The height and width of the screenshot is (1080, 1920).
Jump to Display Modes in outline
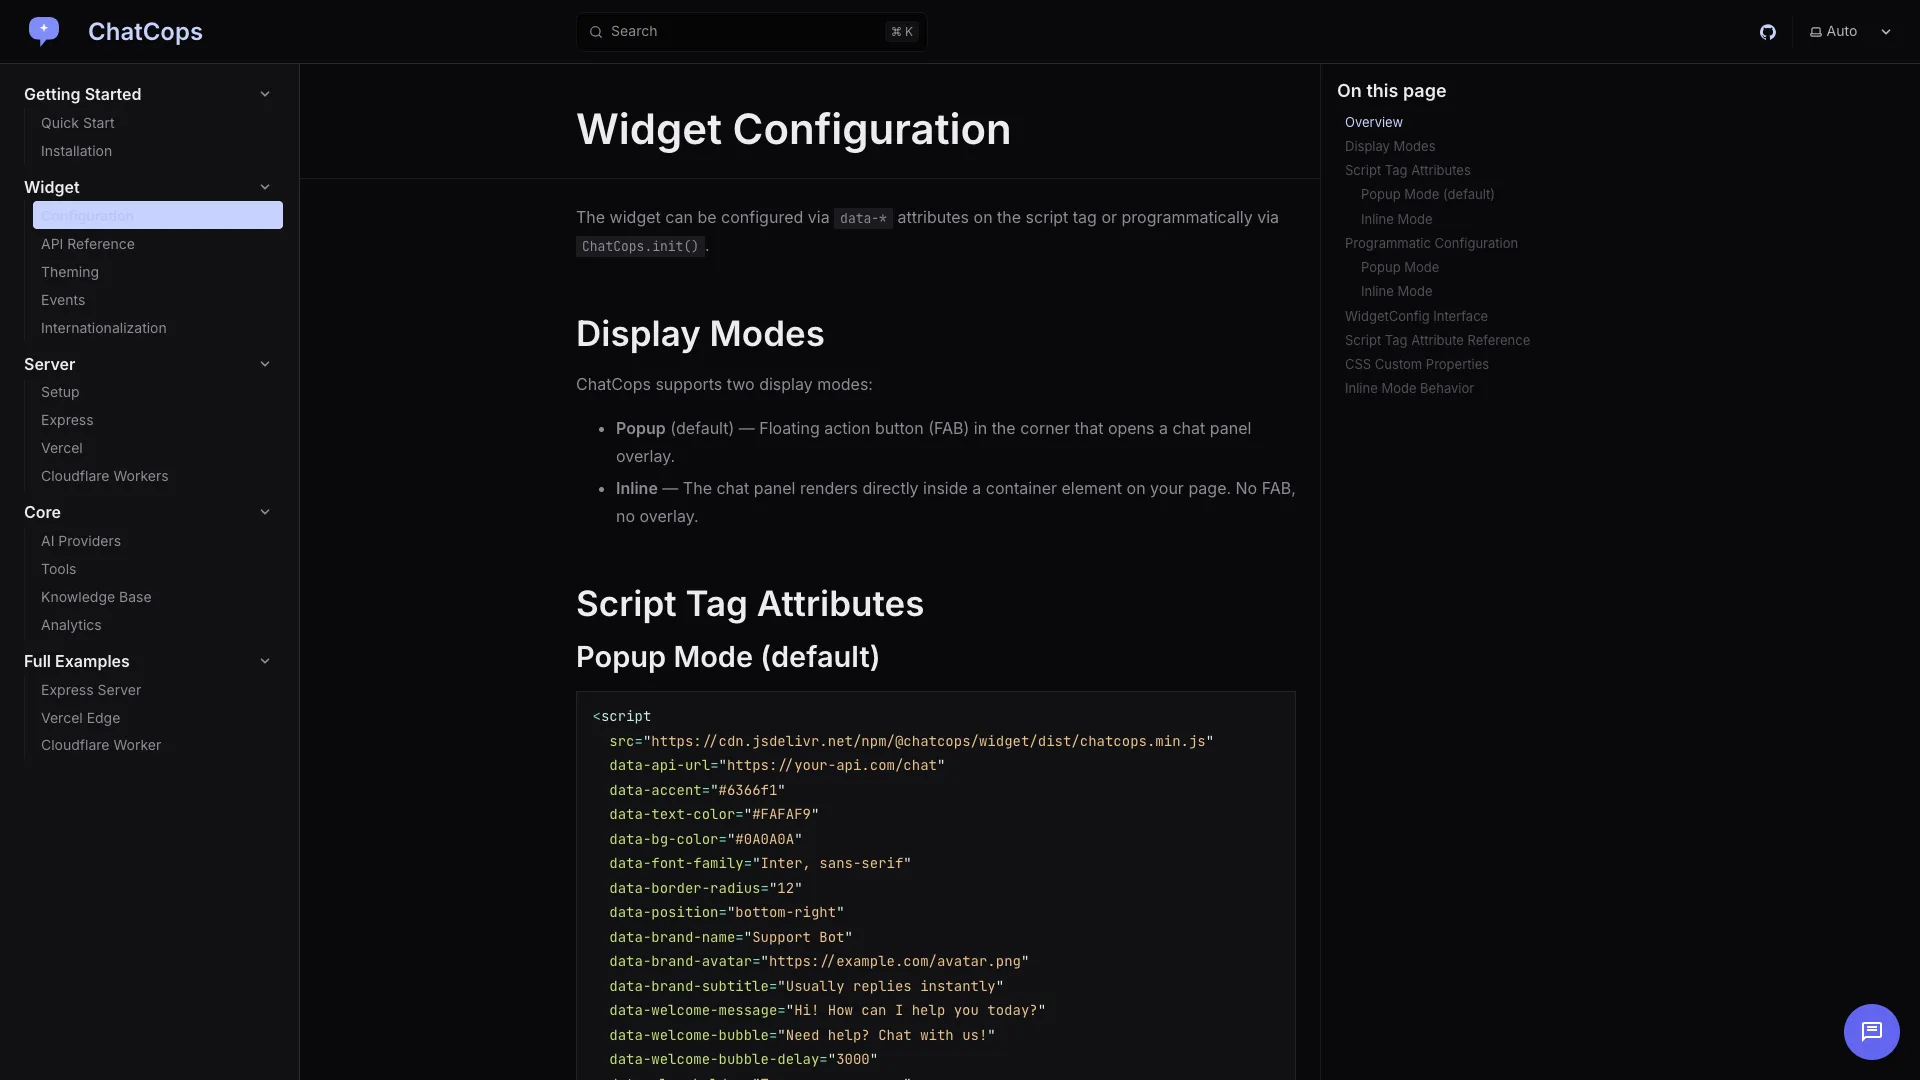pyautogui.click(x=1390, y=146)
